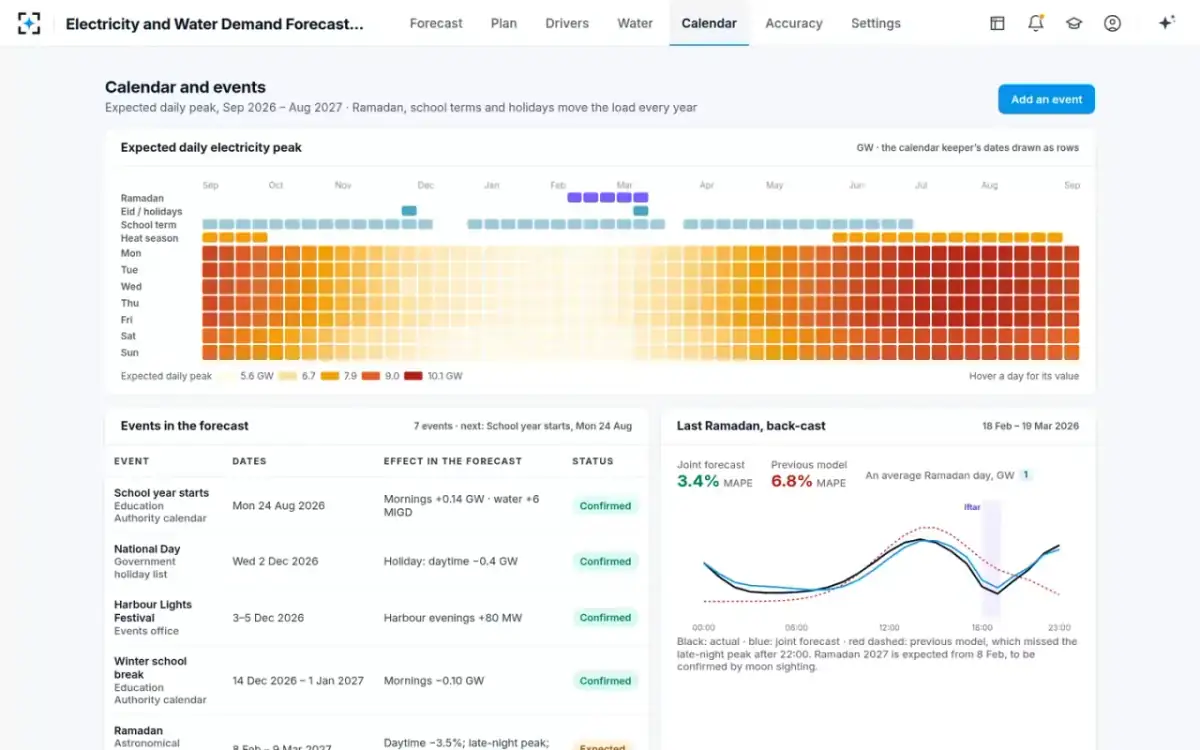Click the date 14 Dec 2026 – 1 Jan 2027
Image resolution: width=1200 pixels, height=750 pixels.
299,681
